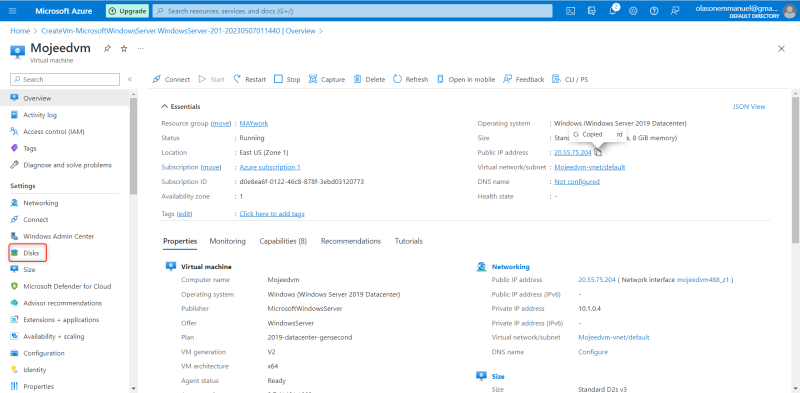This screenshot has height=393, width=800.
Task: Open the notifications bell
Action: coord(613,11)
